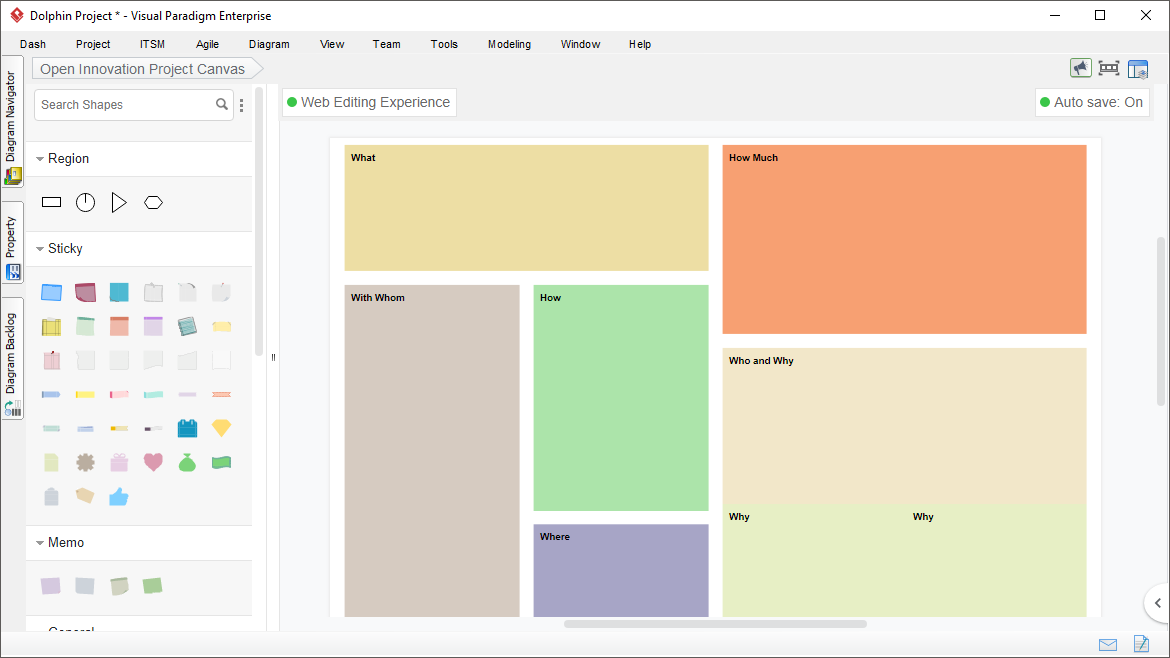Pick the olive folded memo shape
Viewport: 1170px width, 658px height.
coord(119,586)
